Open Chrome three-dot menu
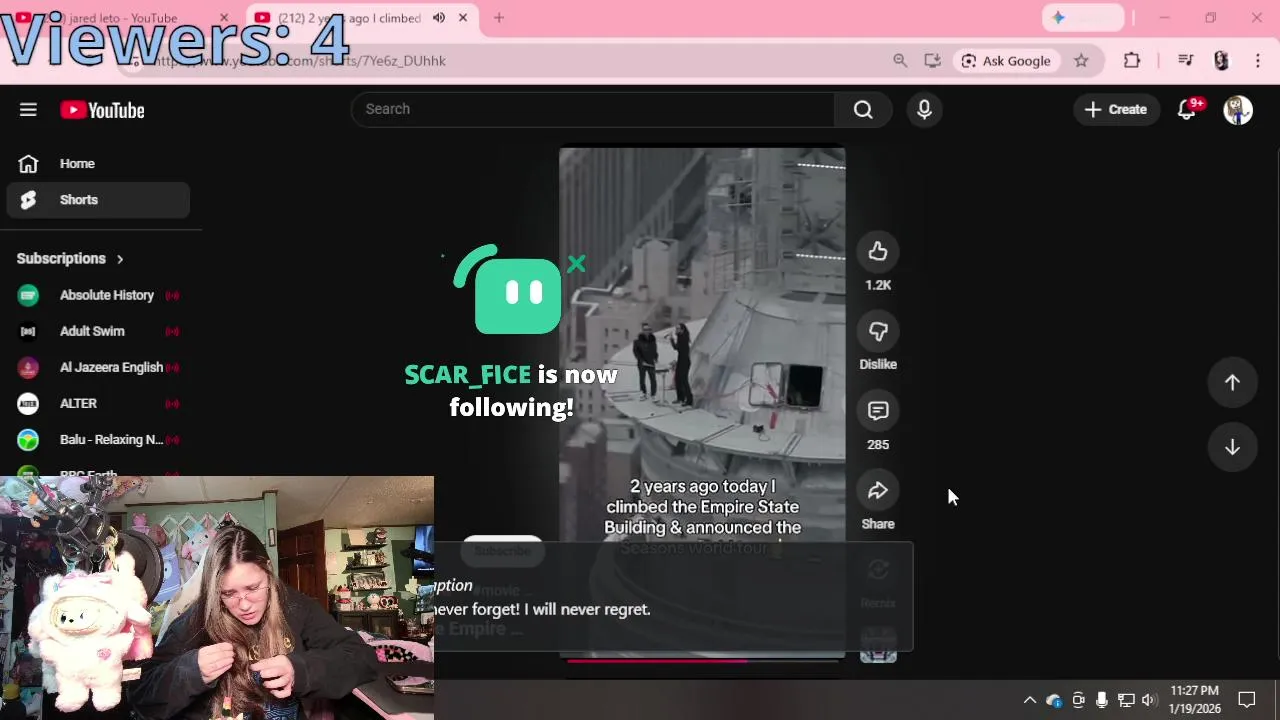The image size is (1280, 720). pos(1258,61)
